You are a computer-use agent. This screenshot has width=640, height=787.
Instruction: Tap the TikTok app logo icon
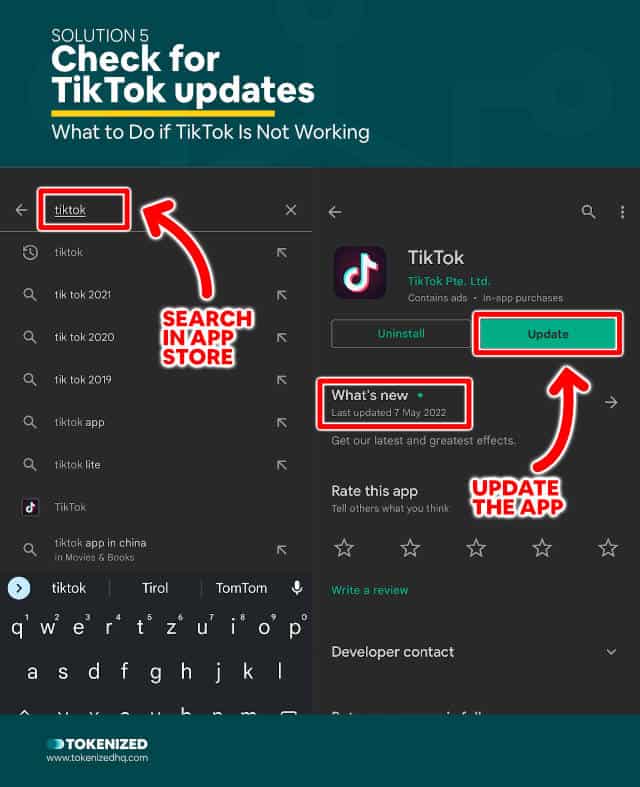click(x=360, y=273)
